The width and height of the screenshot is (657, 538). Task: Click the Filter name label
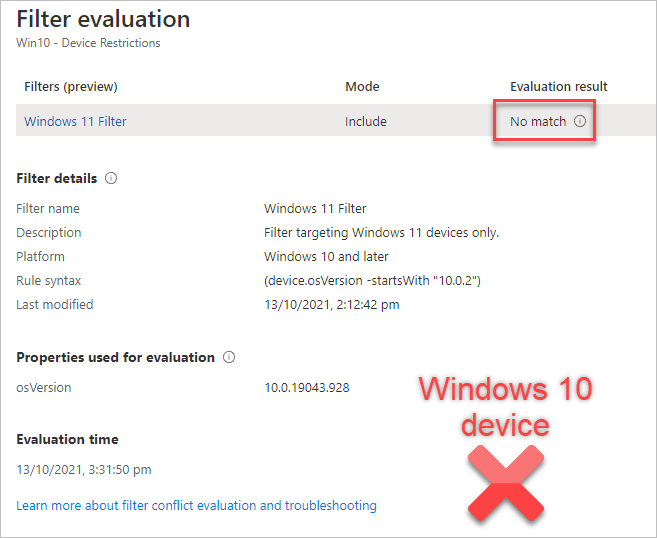click(48, 208)
